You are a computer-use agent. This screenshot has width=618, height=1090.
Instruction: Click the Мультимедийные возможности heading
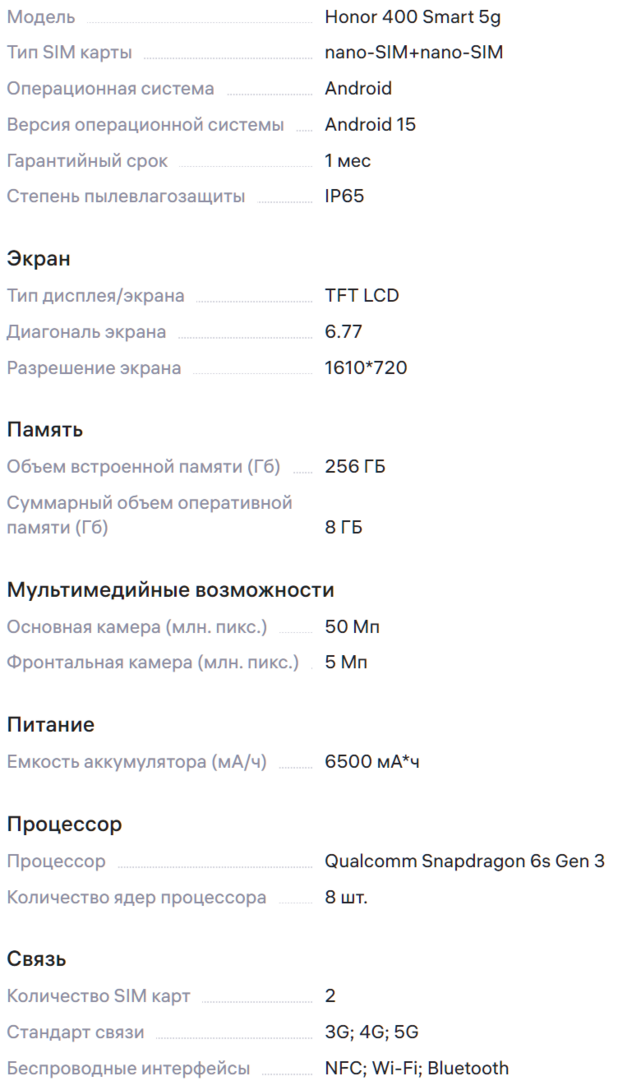170,590
